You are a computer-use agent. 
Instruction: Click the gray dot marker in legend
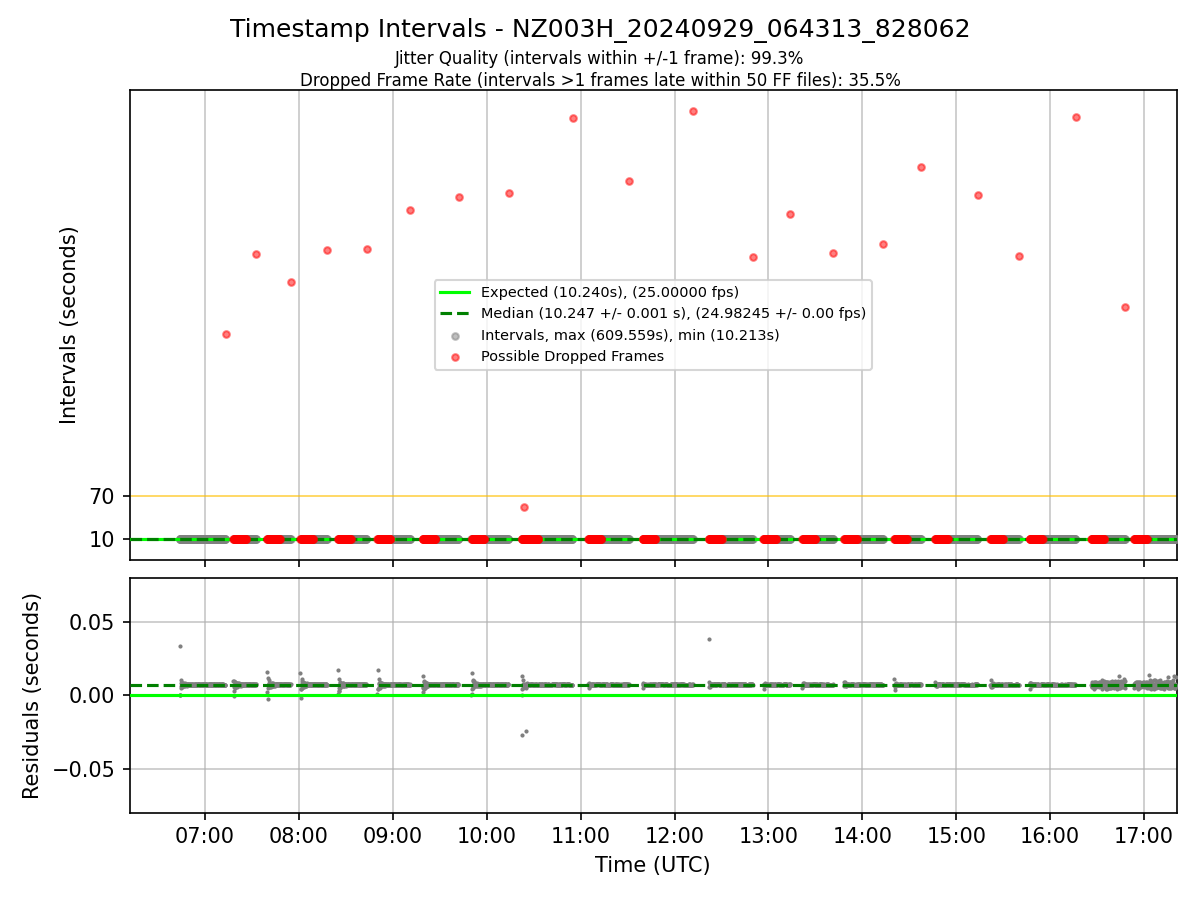(x=455, y=335)
